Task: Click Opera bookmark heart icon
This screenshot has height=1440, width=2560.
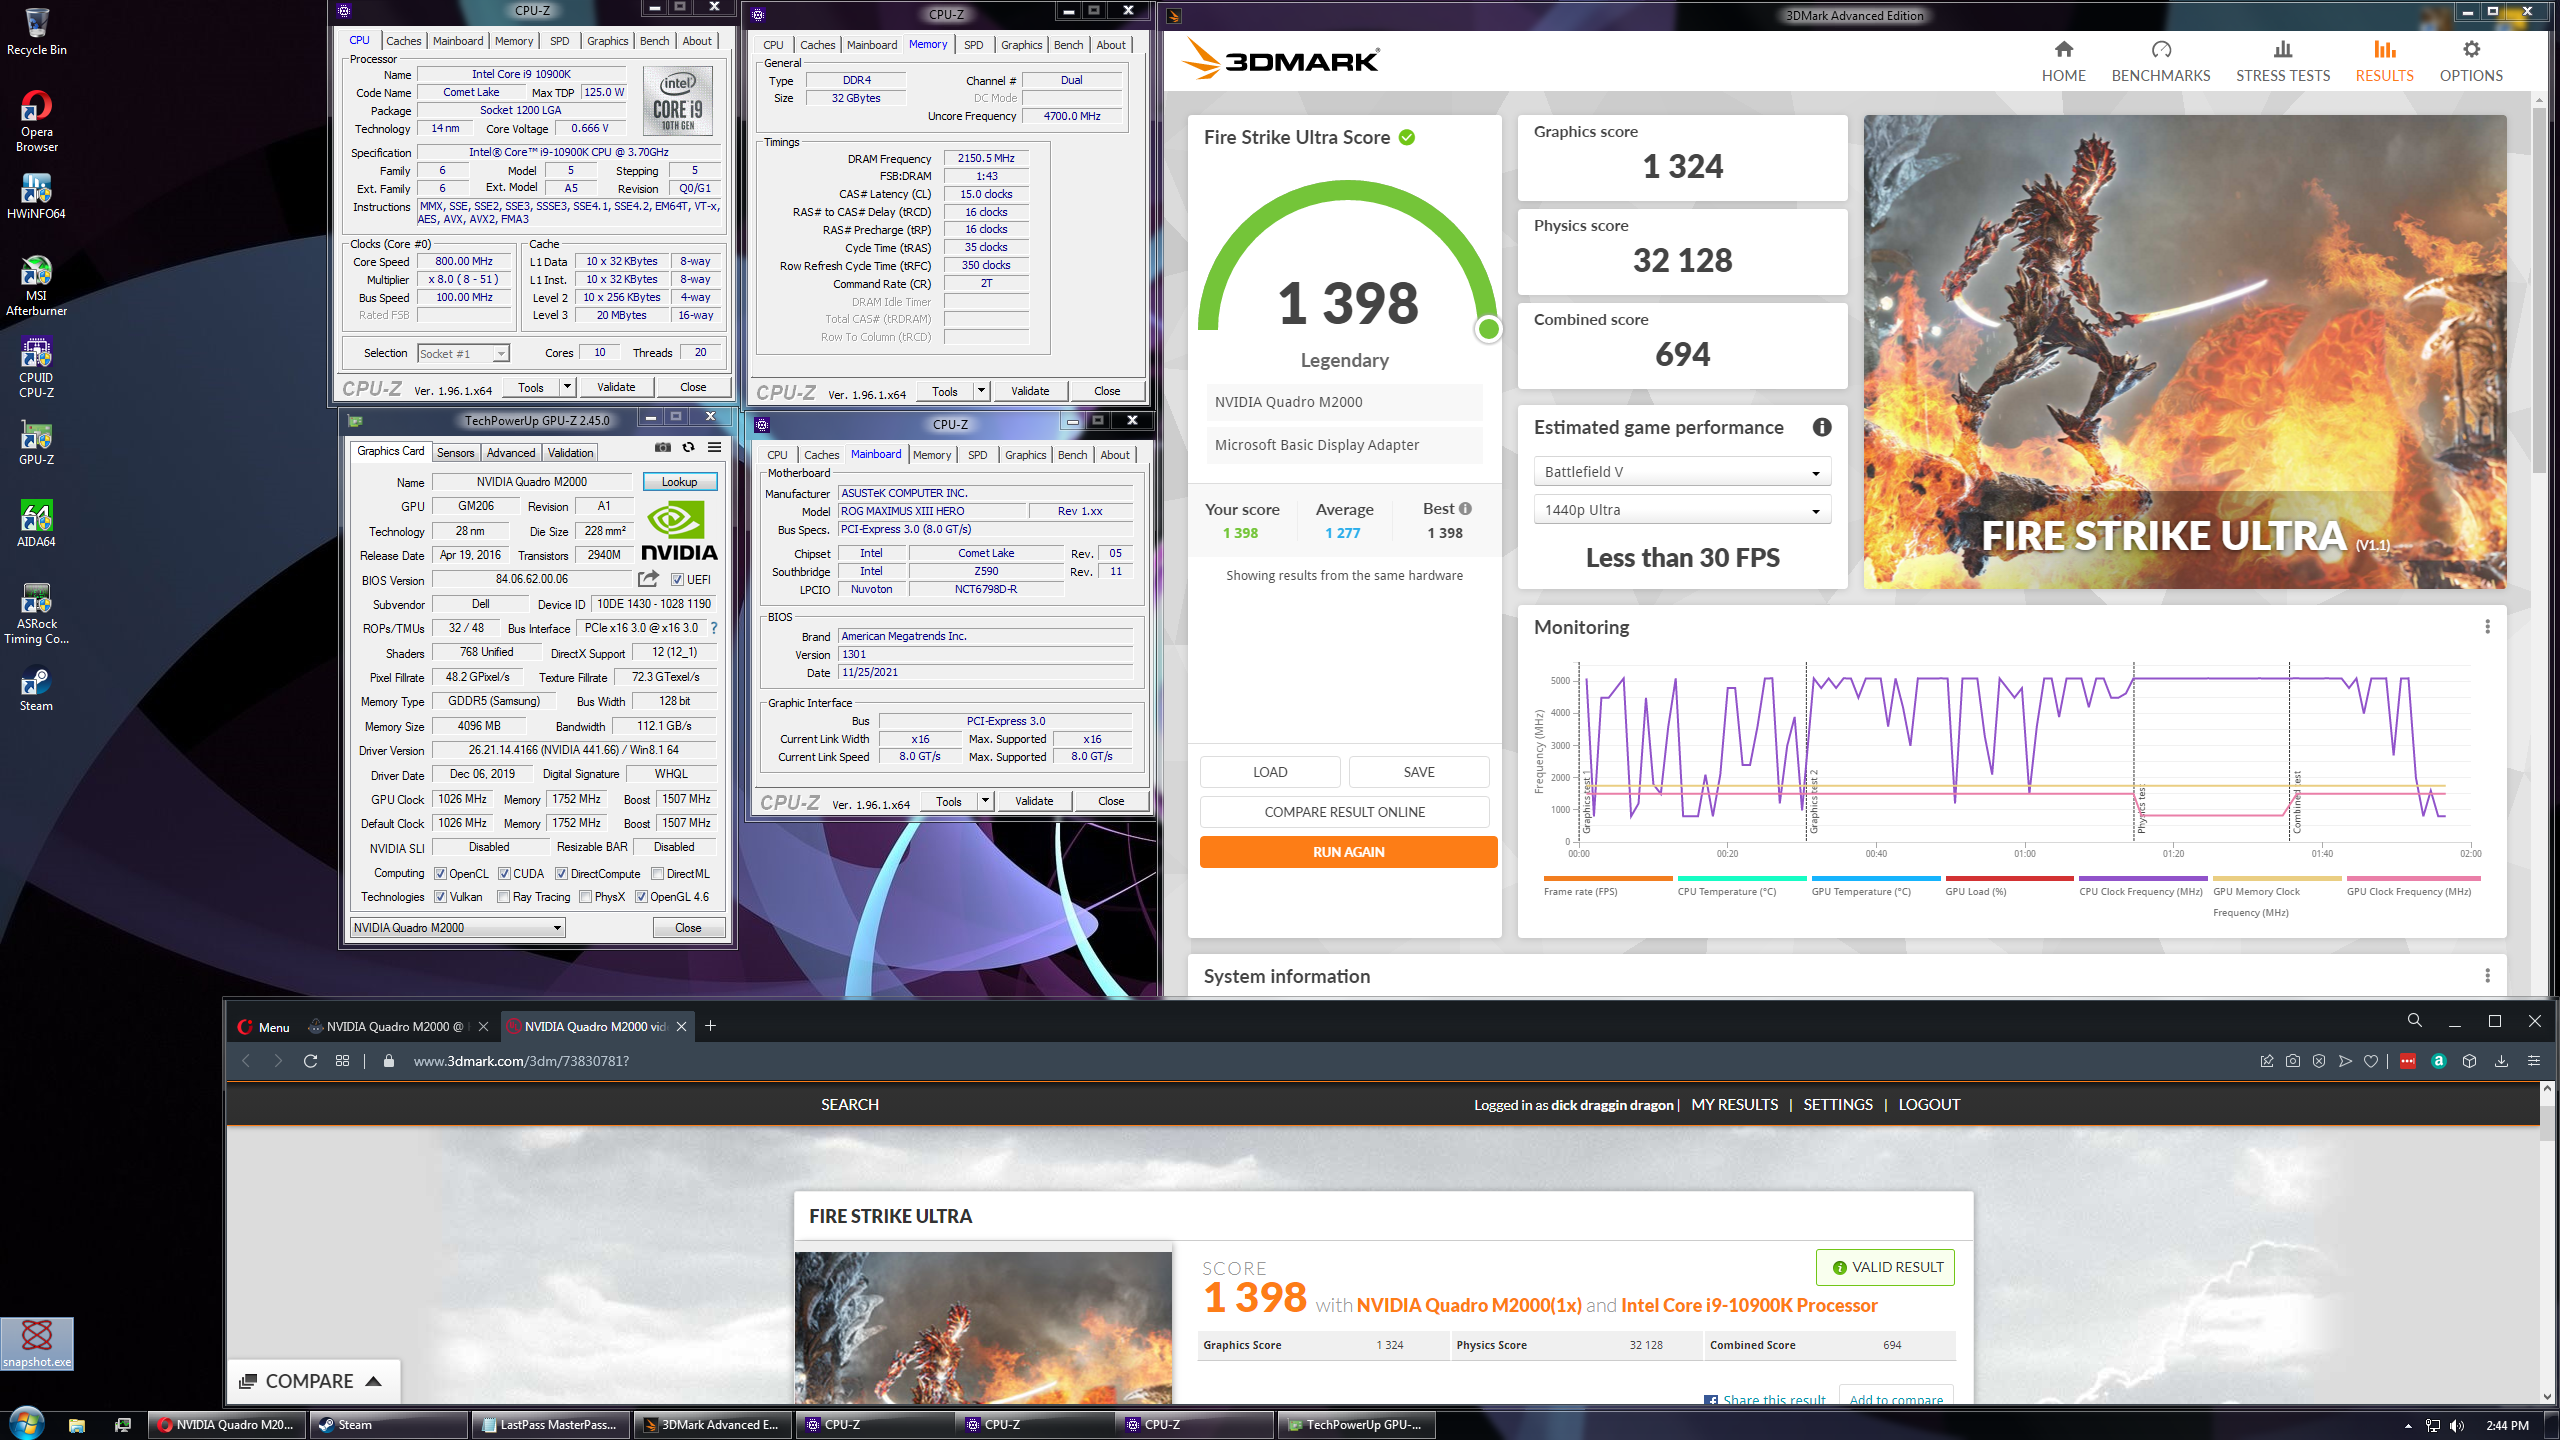Action: 2370,1061
